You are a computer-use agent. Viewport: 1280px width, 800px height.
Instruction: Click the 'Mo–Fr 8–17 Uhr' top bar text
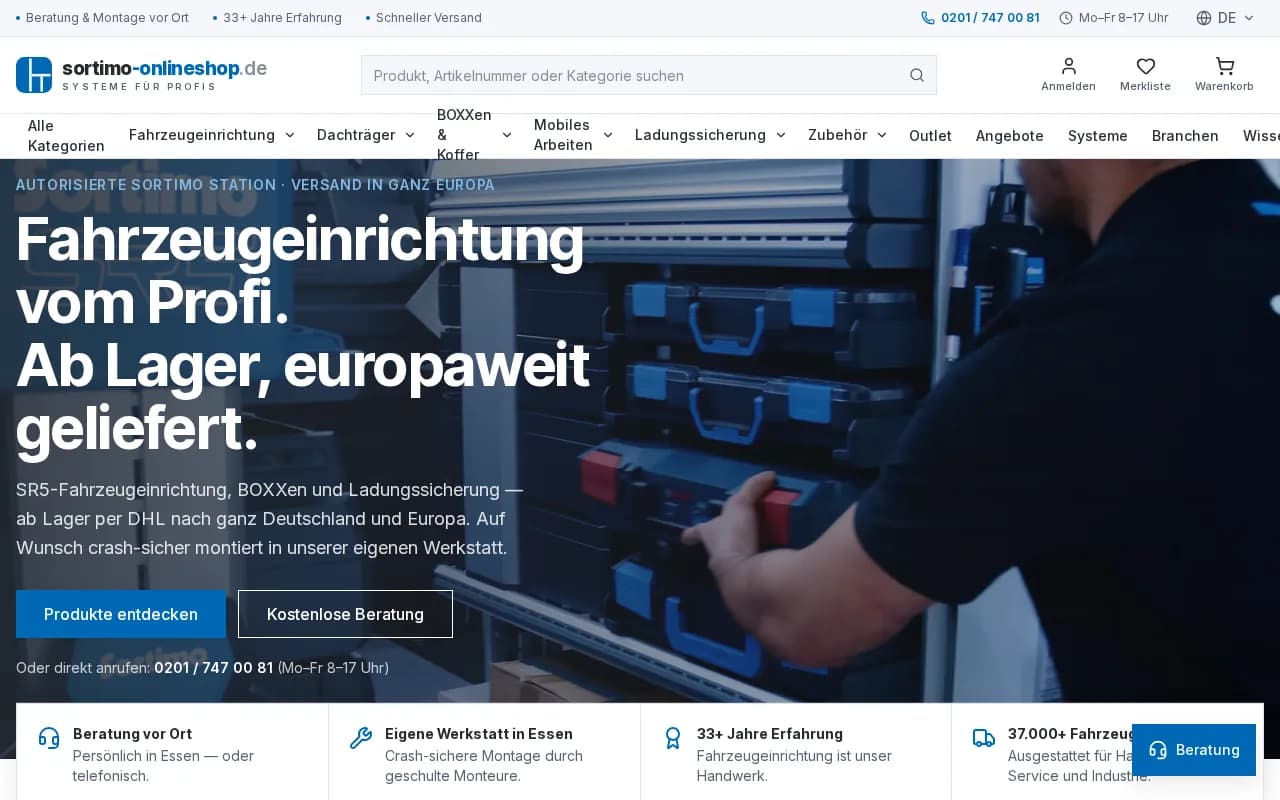[1123, 18]
